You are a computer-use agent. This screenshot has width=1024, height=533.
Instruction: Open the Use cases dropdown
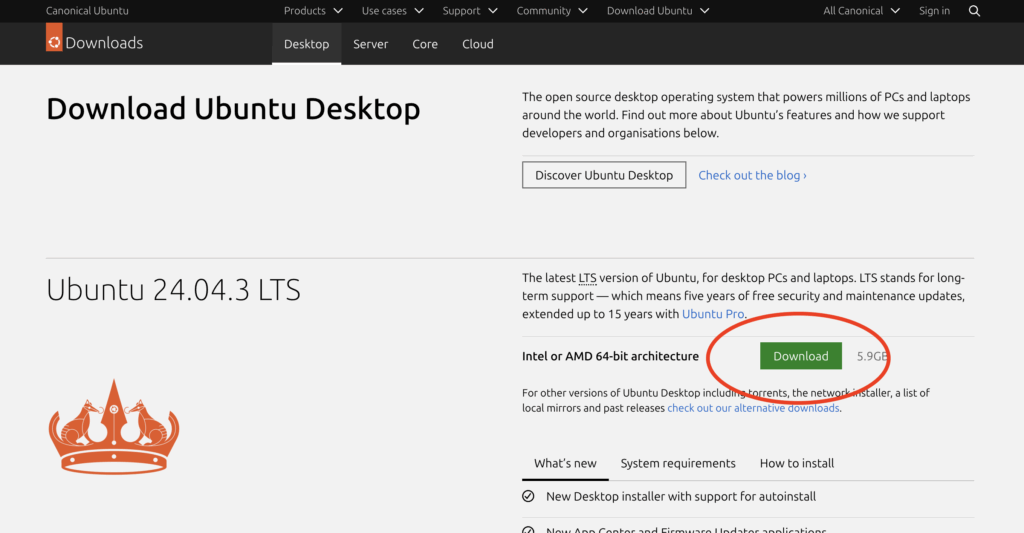392,11
